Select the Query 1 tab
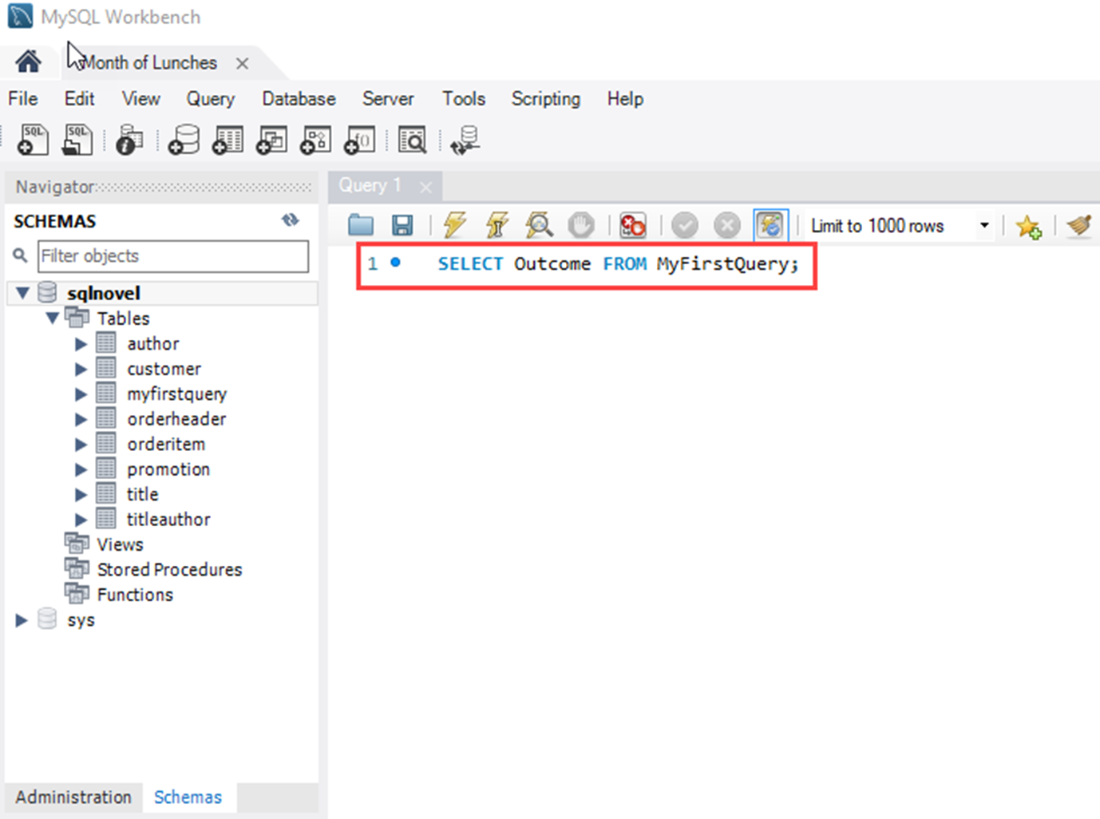The height and width of the screenshot is (819, 1100). (370, 185)
